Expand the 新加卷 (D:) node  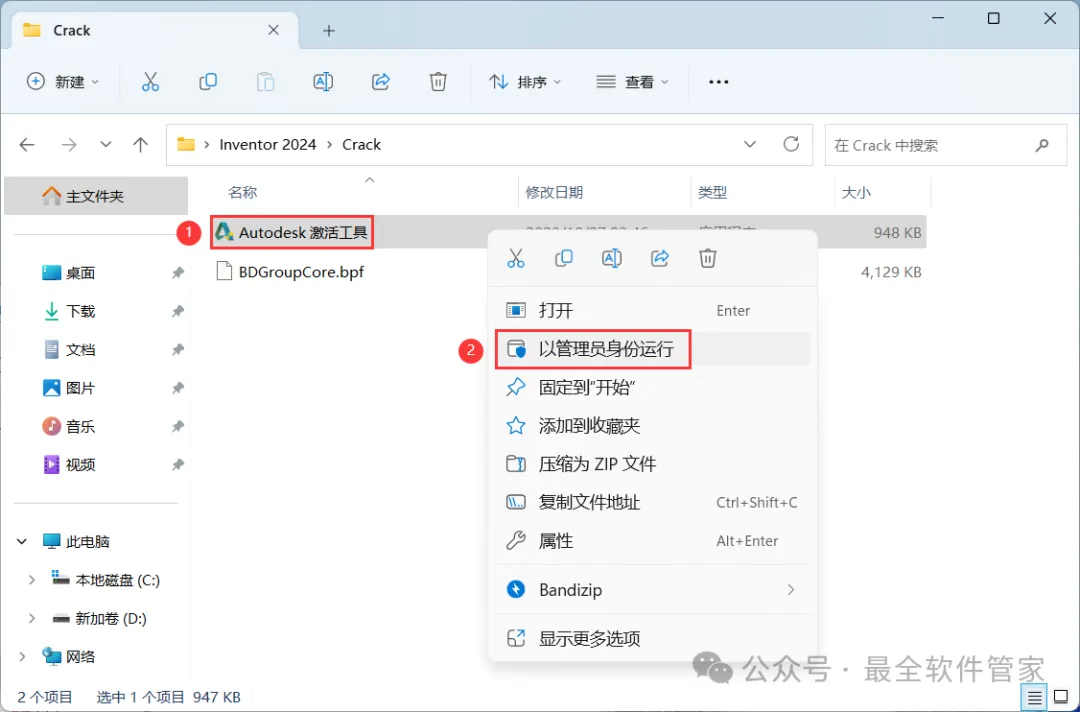tap(32, 618)
